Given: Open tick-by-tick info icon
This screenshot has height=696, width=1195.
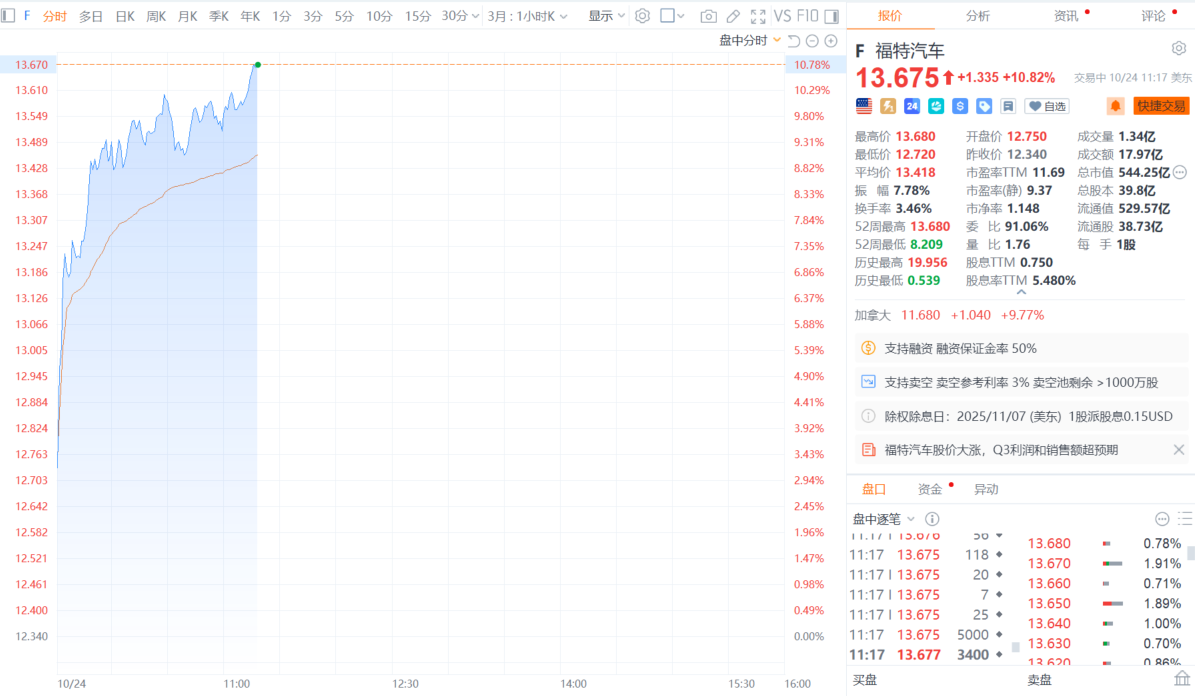Looking at the screenshot, I should pyautogui.click(x=932, y=519).
